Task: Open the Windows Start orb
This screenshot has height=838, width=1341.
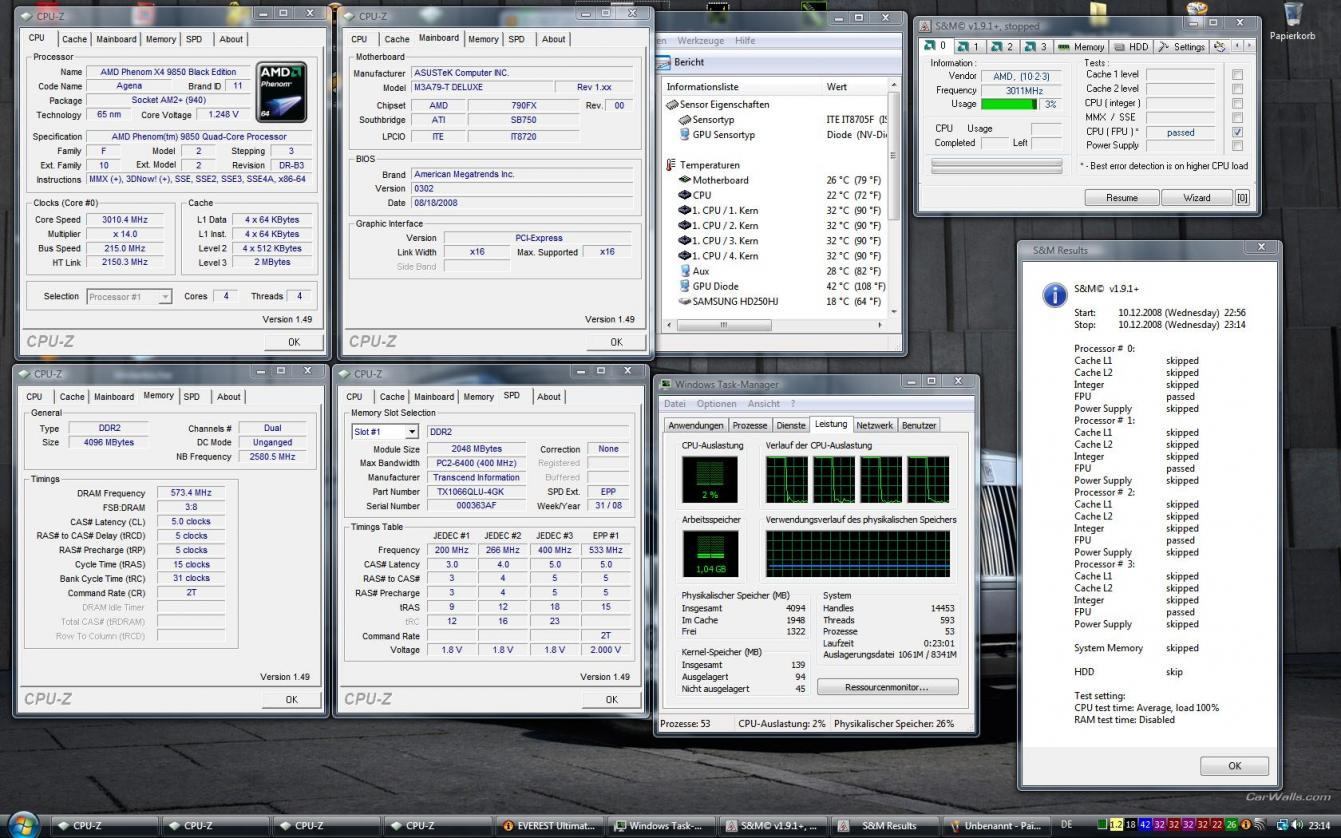Action: tap(21, 824)
